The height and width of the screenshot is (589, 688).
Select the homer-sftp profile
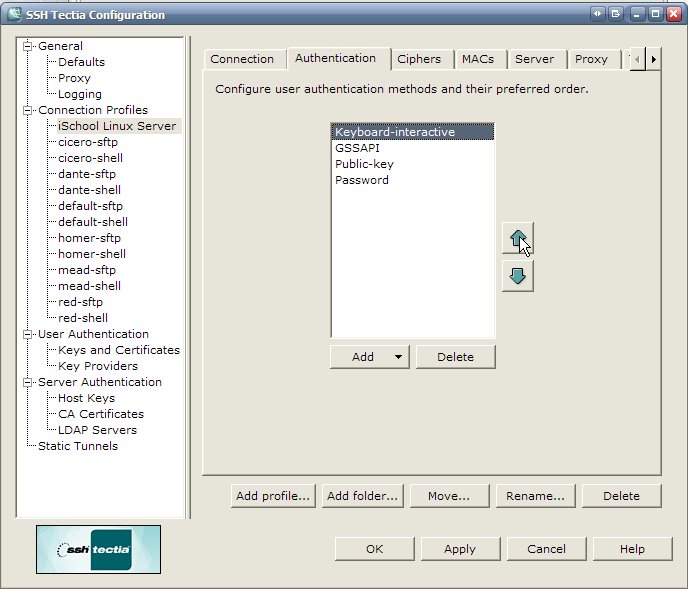click(x=90, y=238)
